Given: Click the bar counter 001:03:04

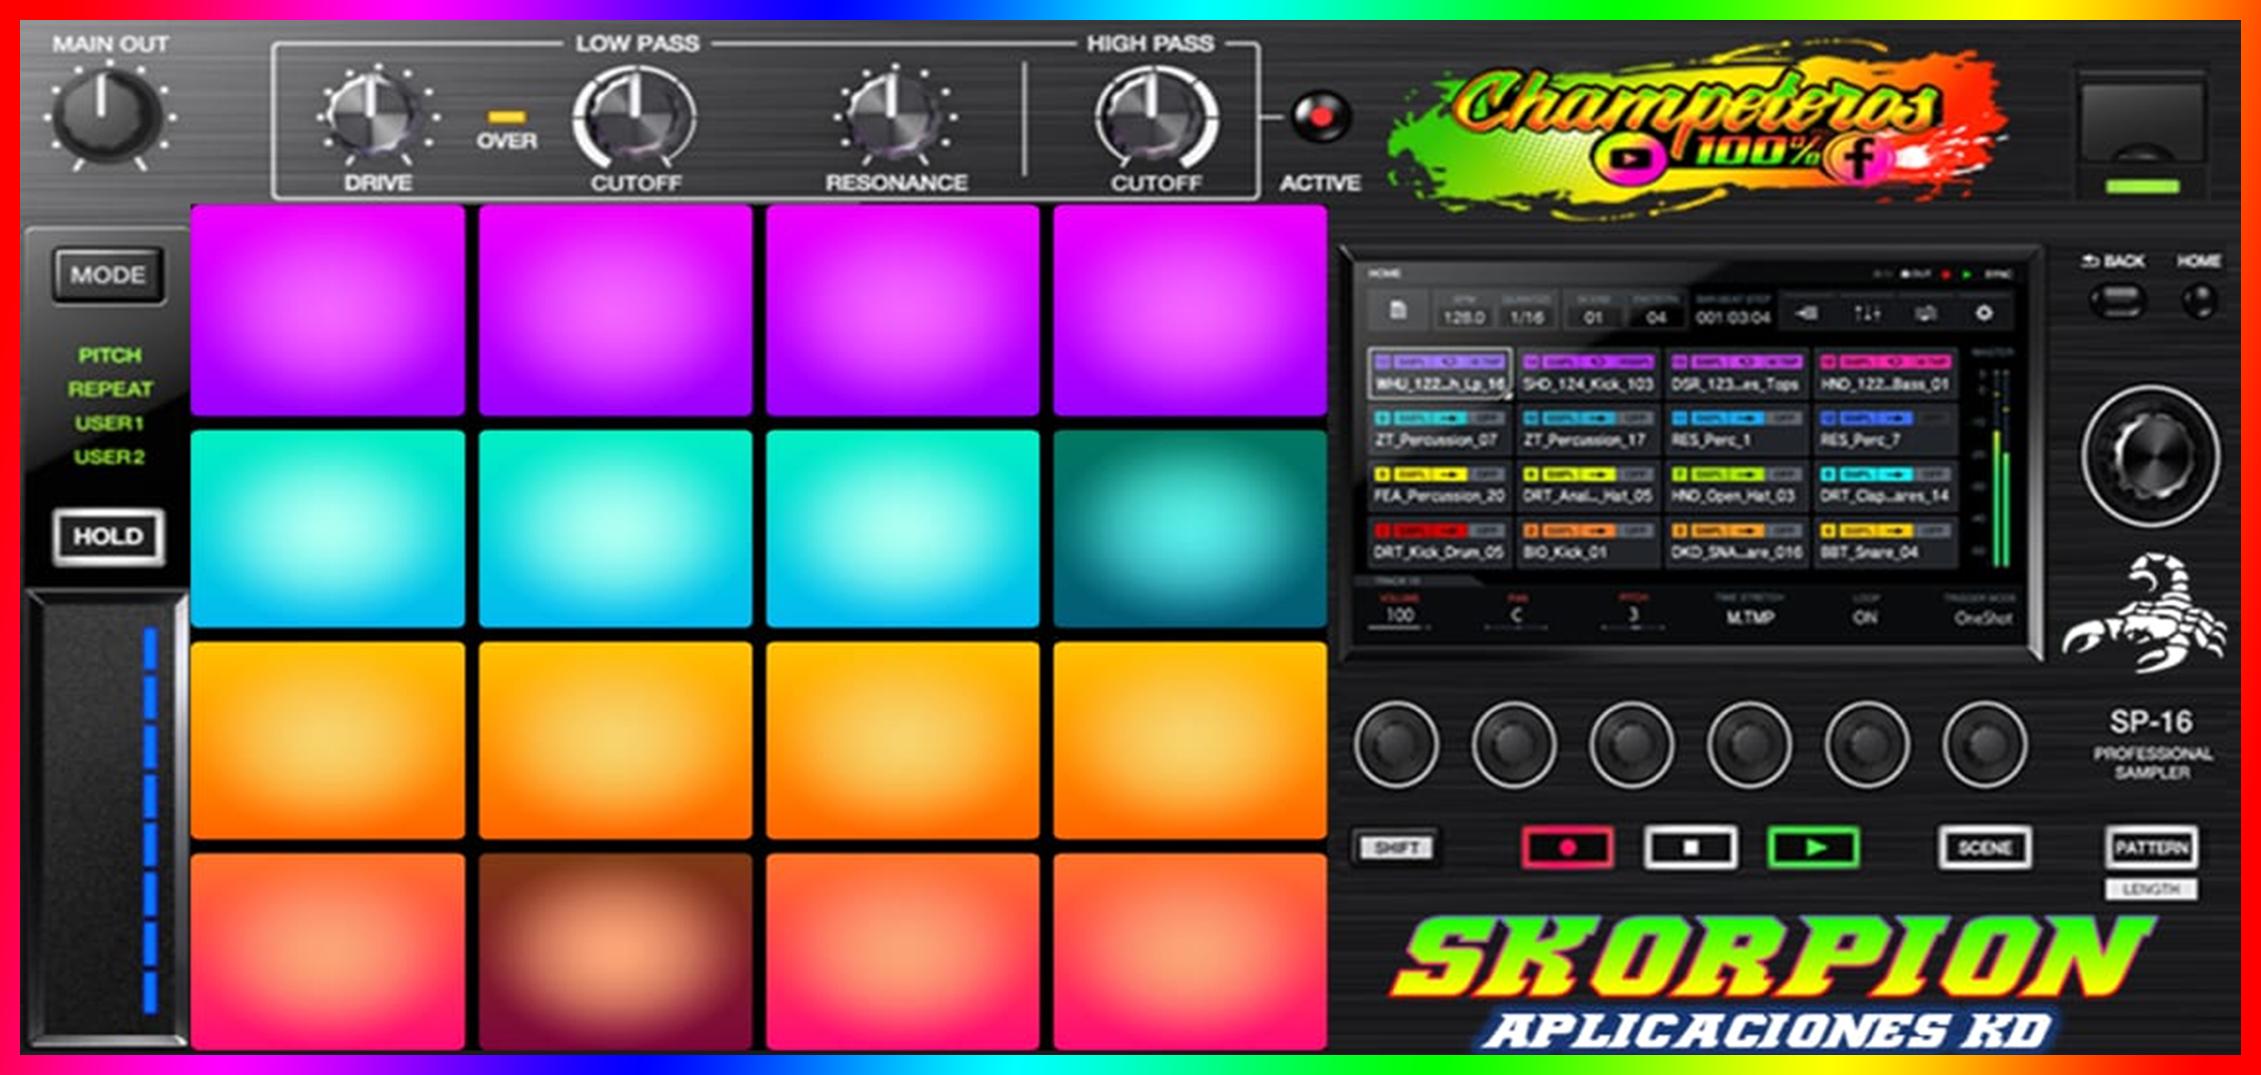Looking at the screenshot, I should (x=1733, y=317).
